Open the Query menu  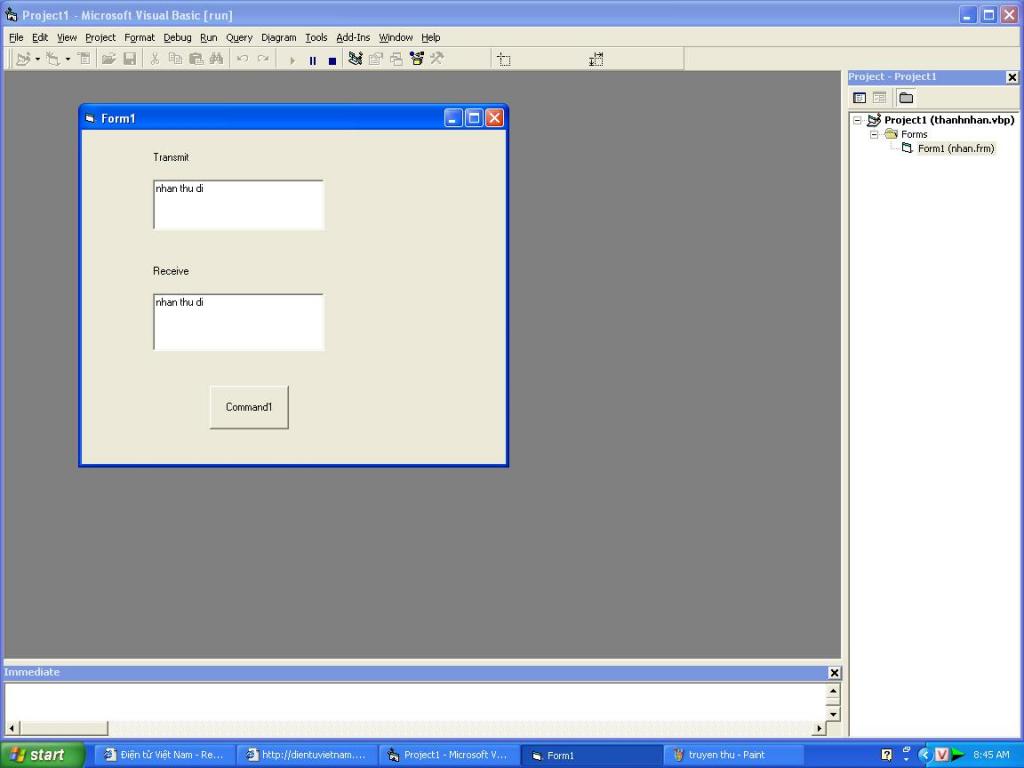click(x=239, y=38)
